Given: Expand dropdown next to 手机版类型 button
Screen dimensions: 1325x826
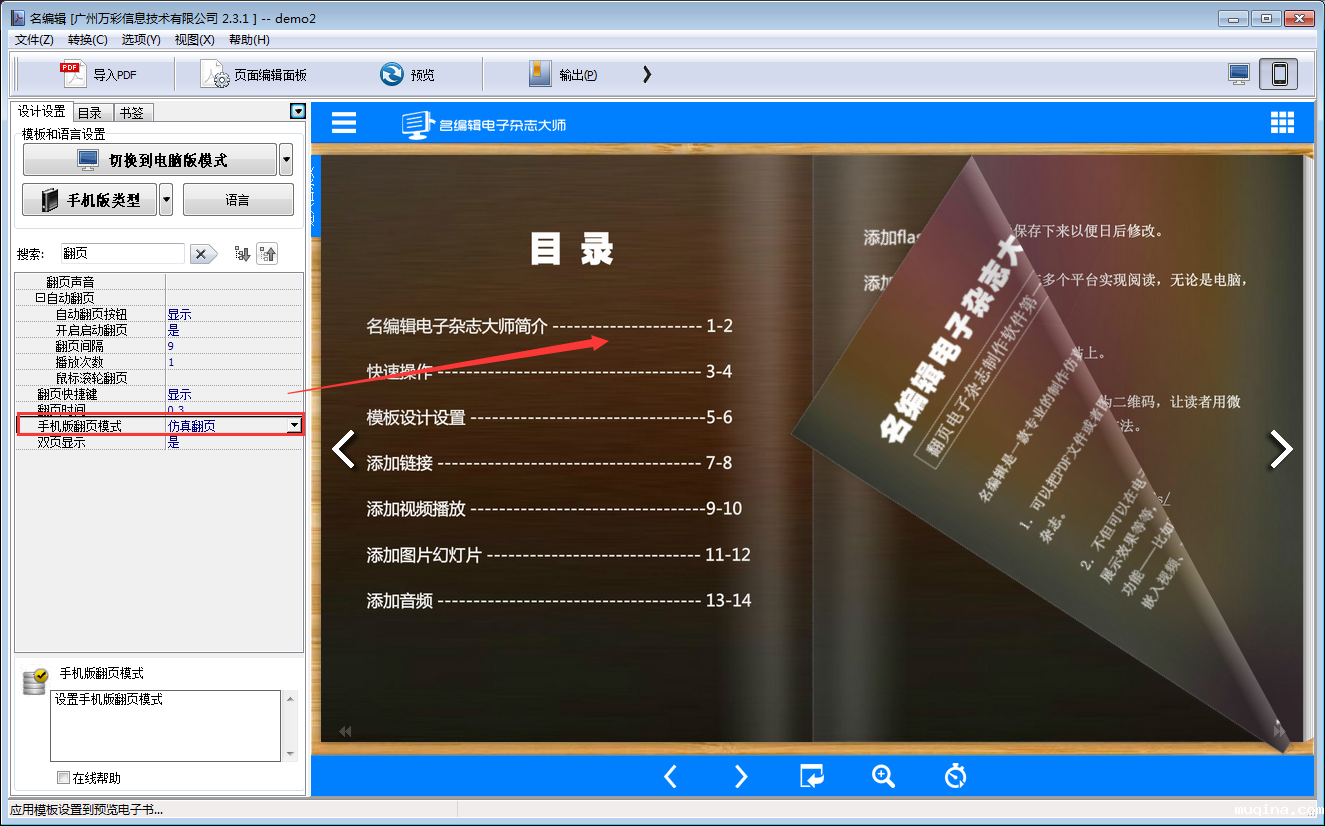Looking at the screenshot, I should [x=166, y=200].
